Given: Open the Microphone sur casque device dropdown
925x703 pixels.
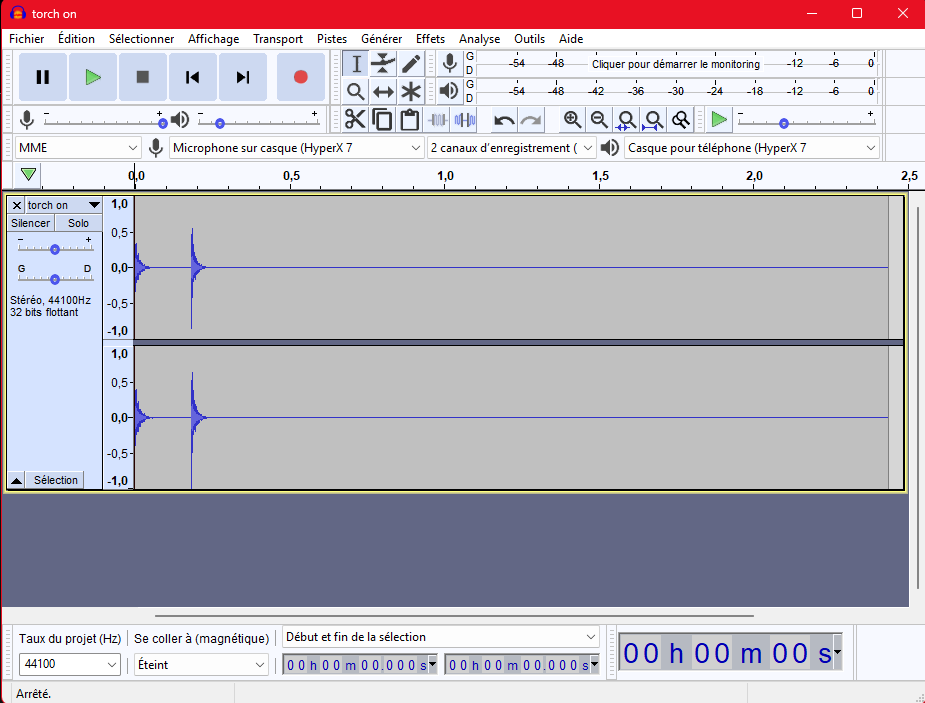Looking at the screenshot, I should pyautogui.click(x=297, y=147).
